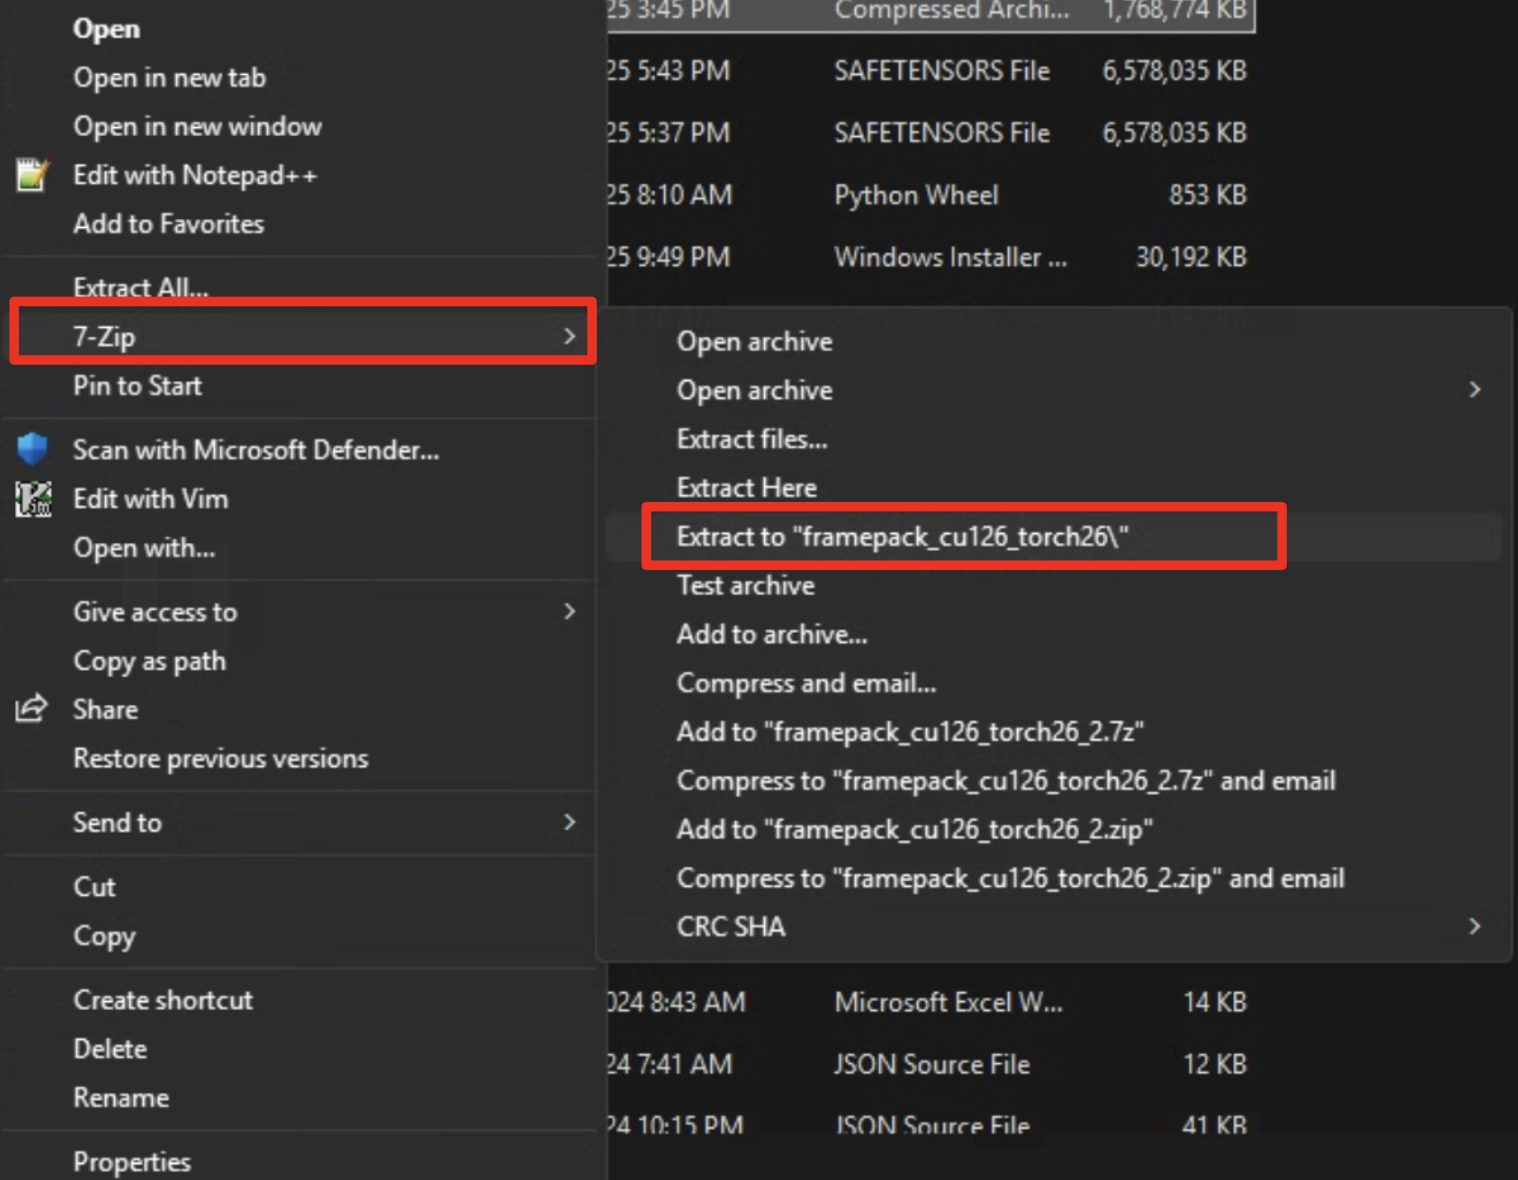This screenshot has height=1180, width=1518.
Task: Click the Notepad++ icon in context menu
Action: 32,176
